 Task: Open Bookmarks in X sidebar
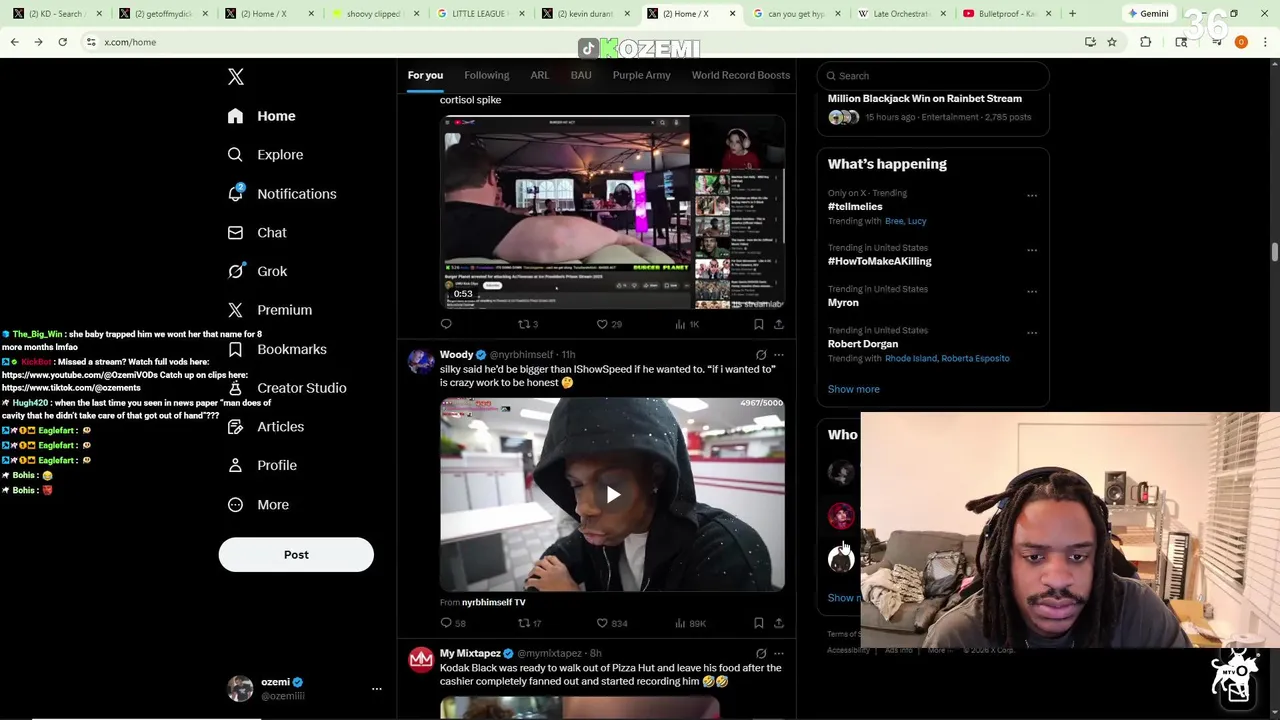point(276,349)
